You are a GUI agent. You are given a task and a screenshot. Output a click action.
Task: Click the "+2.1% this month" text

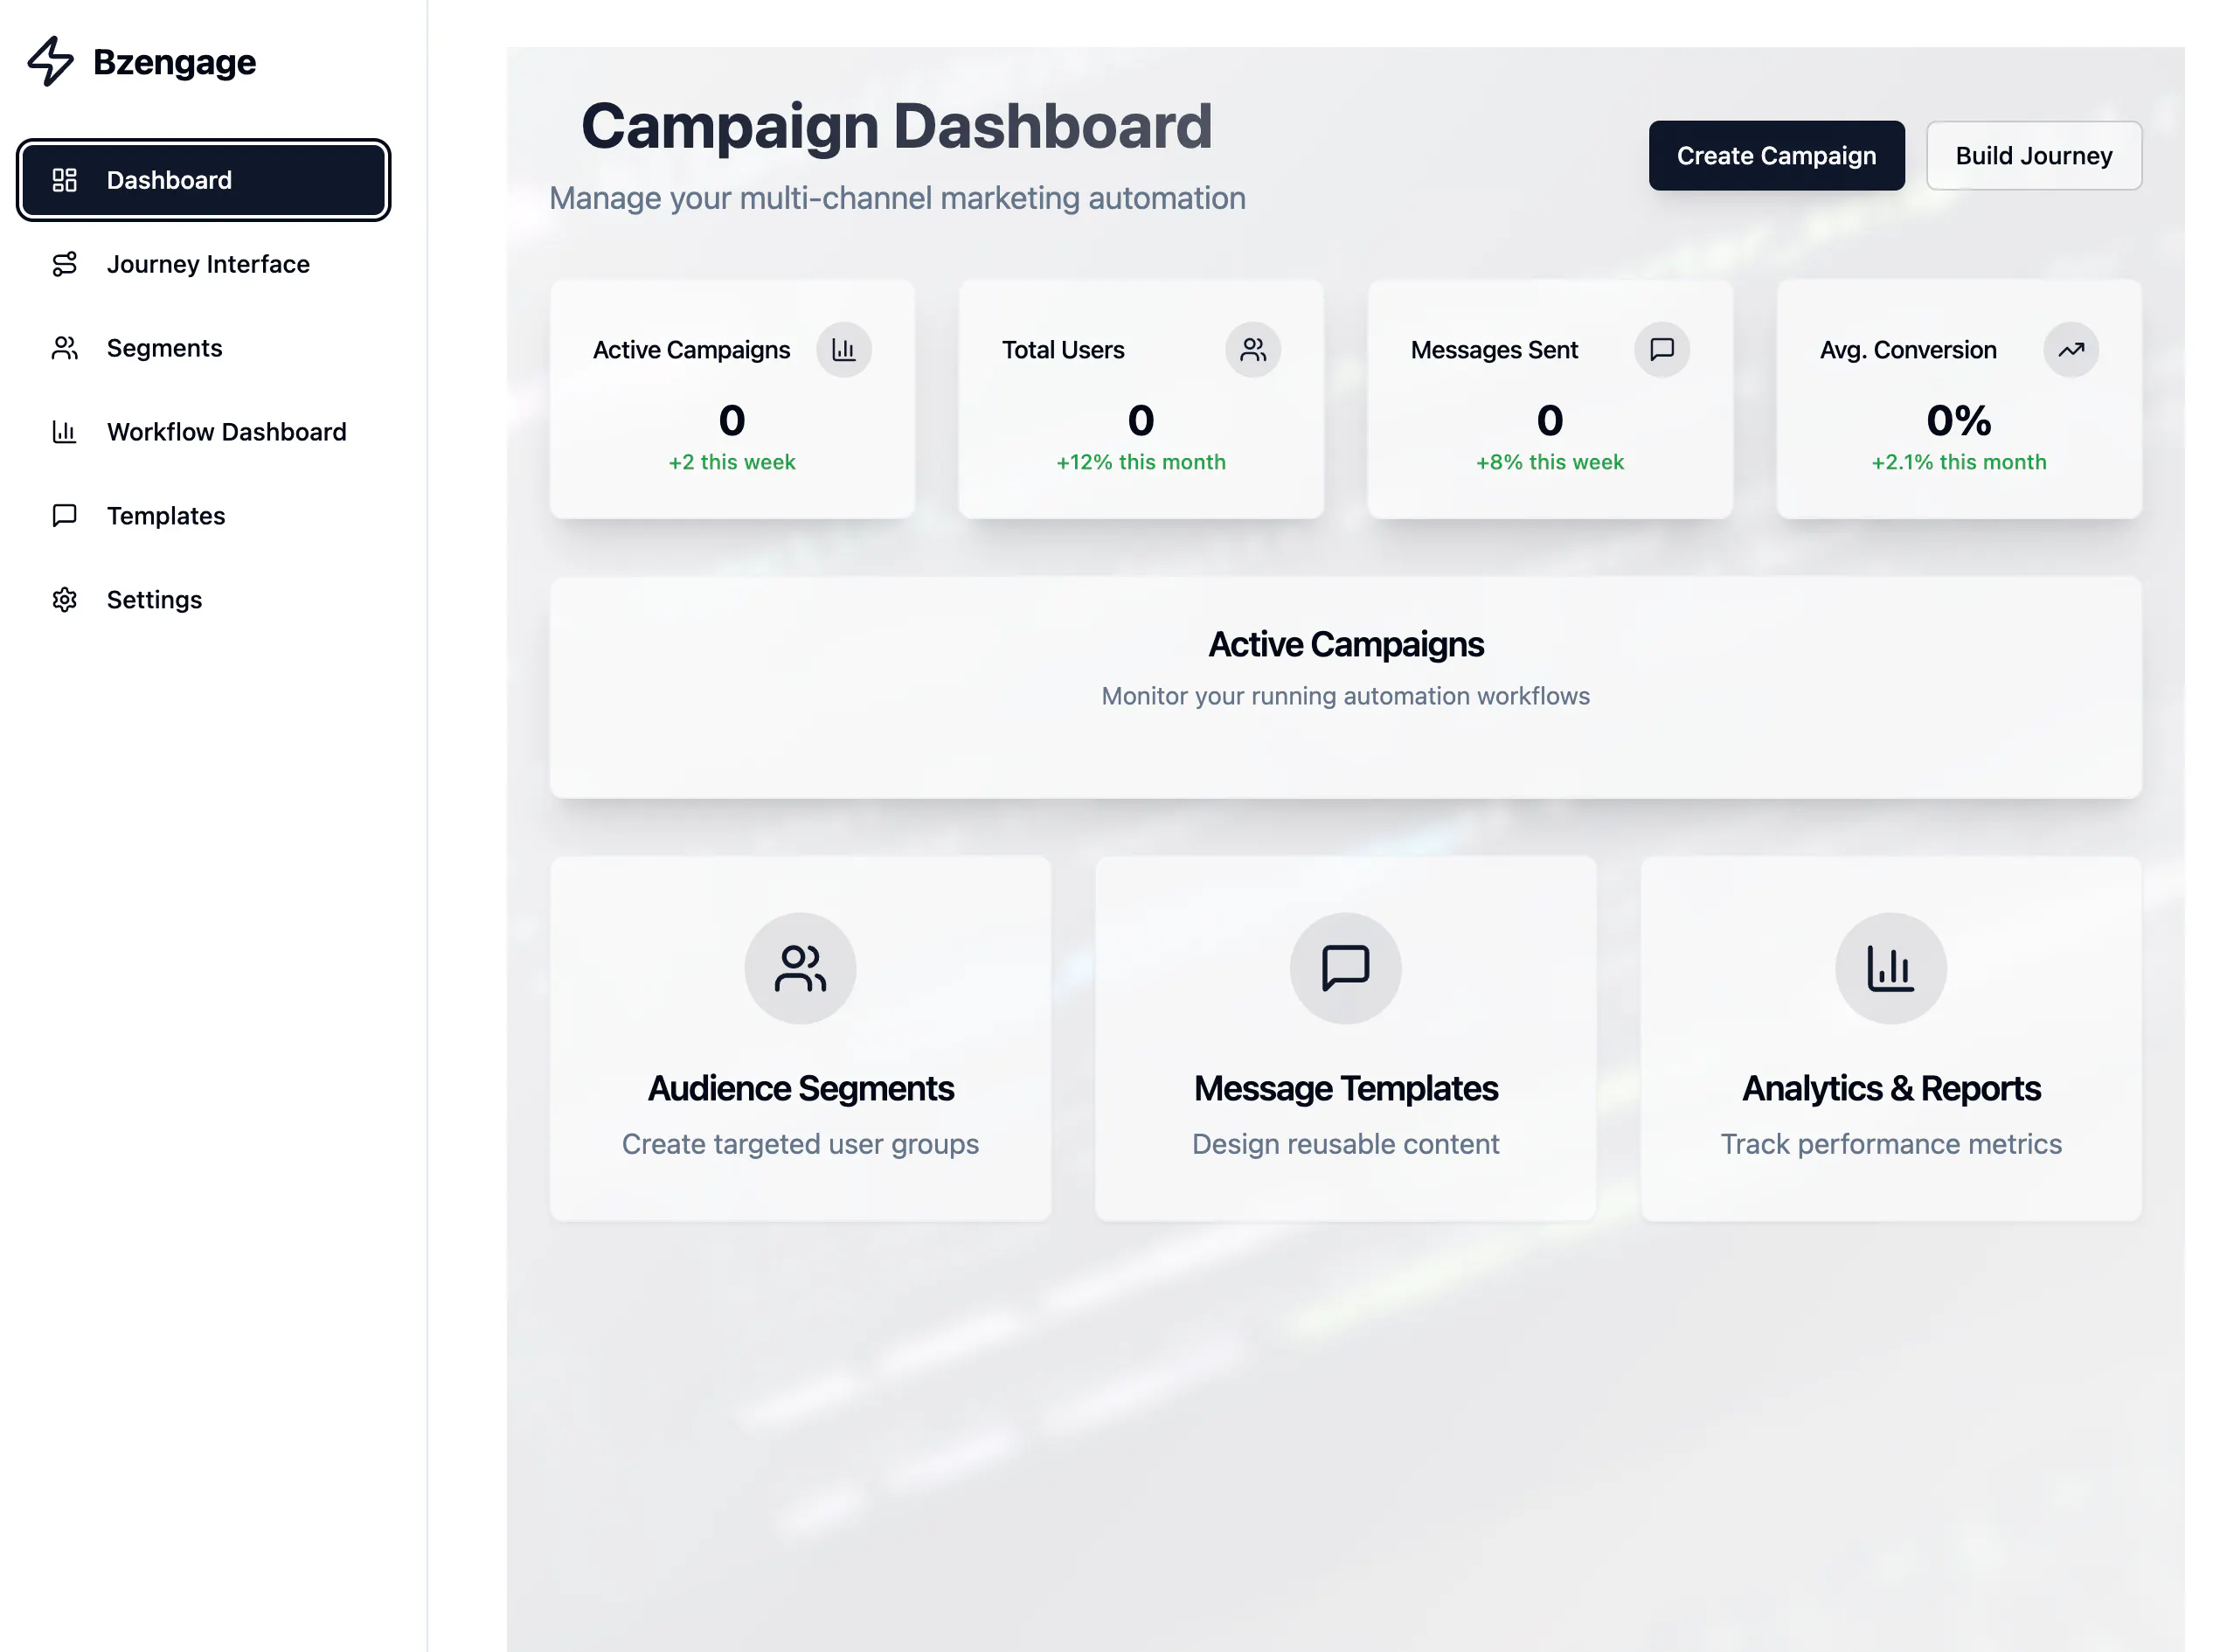pyautogui.click(x=1958, y=462)
